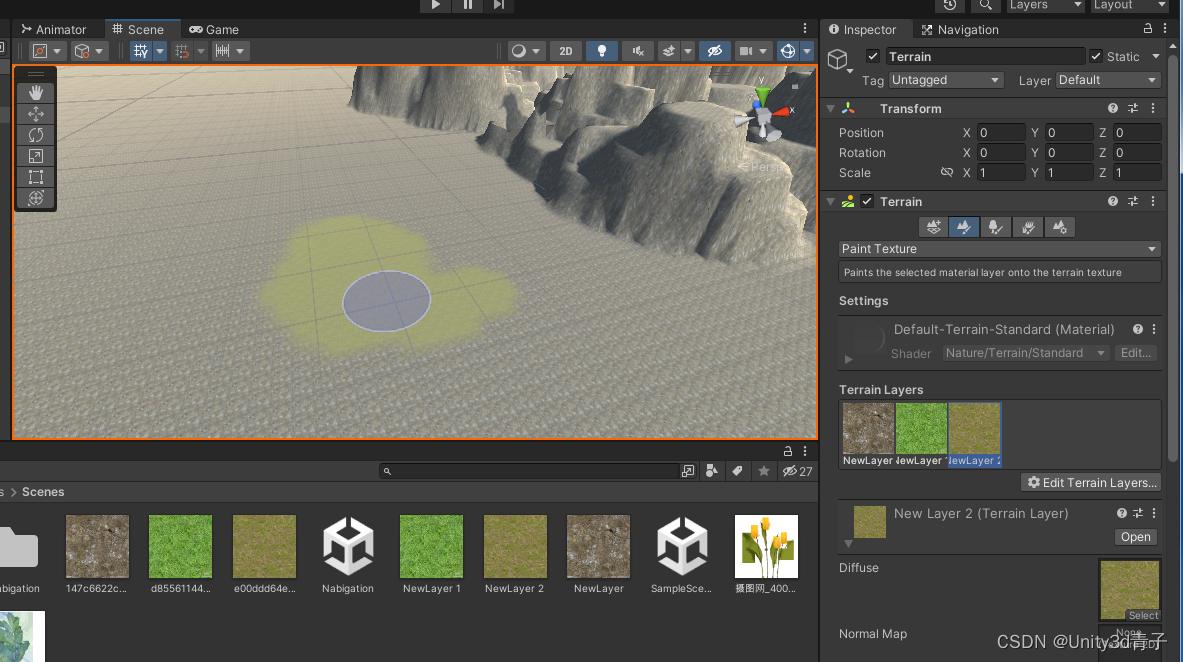Select the Hand tool in scene toolbar

click(35, 93)
